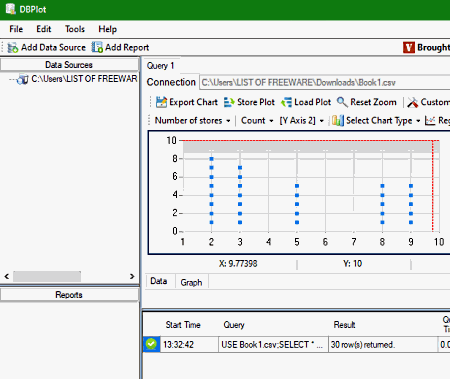Click the Brought text next to the V logo

click(x=433, y=47)
